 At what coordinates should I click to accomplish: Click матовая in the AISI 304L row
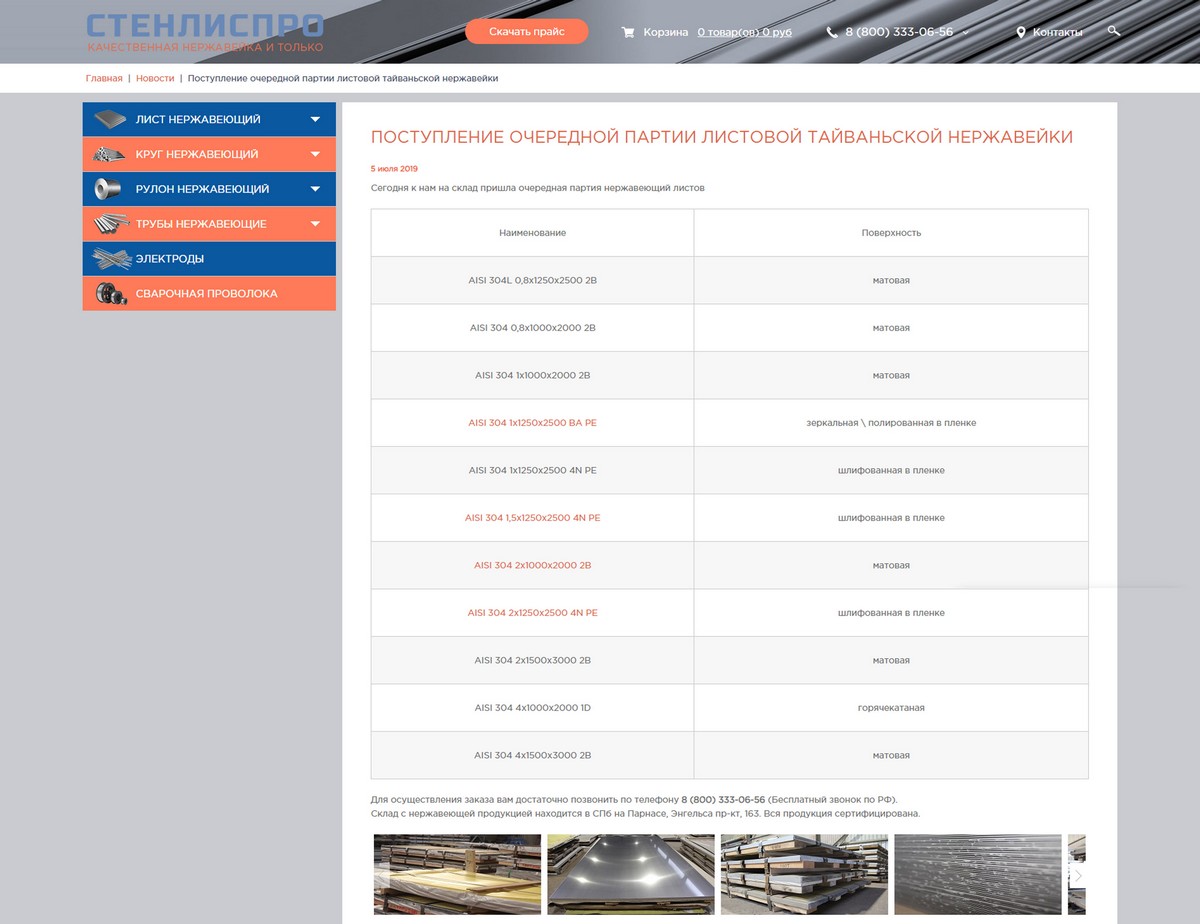tap(891, 280)
